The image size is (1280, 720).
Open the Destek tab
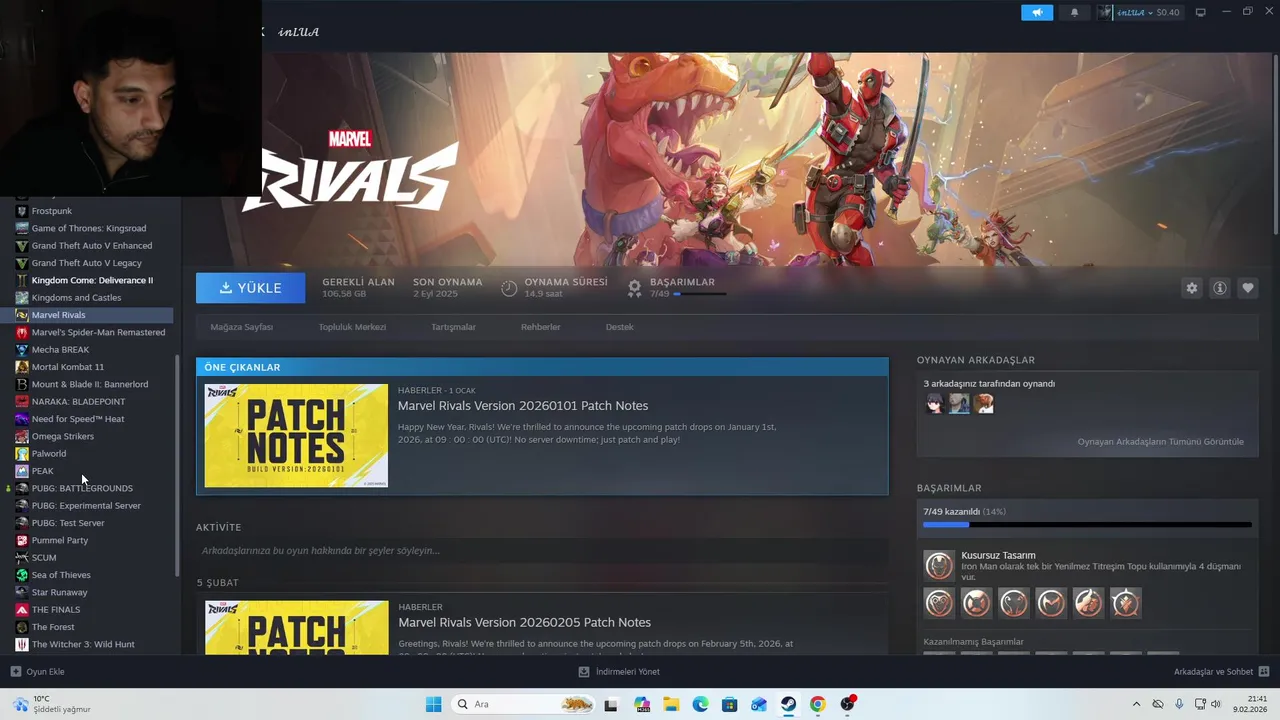point(619,327)
